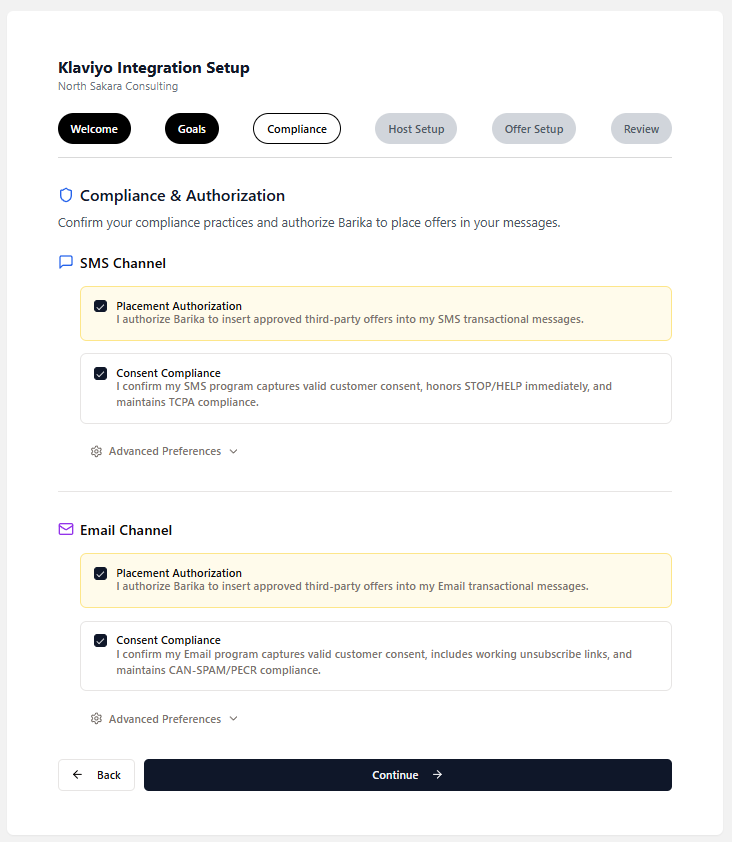Click the shield icon beside Compliance & Authorization
This screenshot has height=842, width=732.
tap(66, 195)
